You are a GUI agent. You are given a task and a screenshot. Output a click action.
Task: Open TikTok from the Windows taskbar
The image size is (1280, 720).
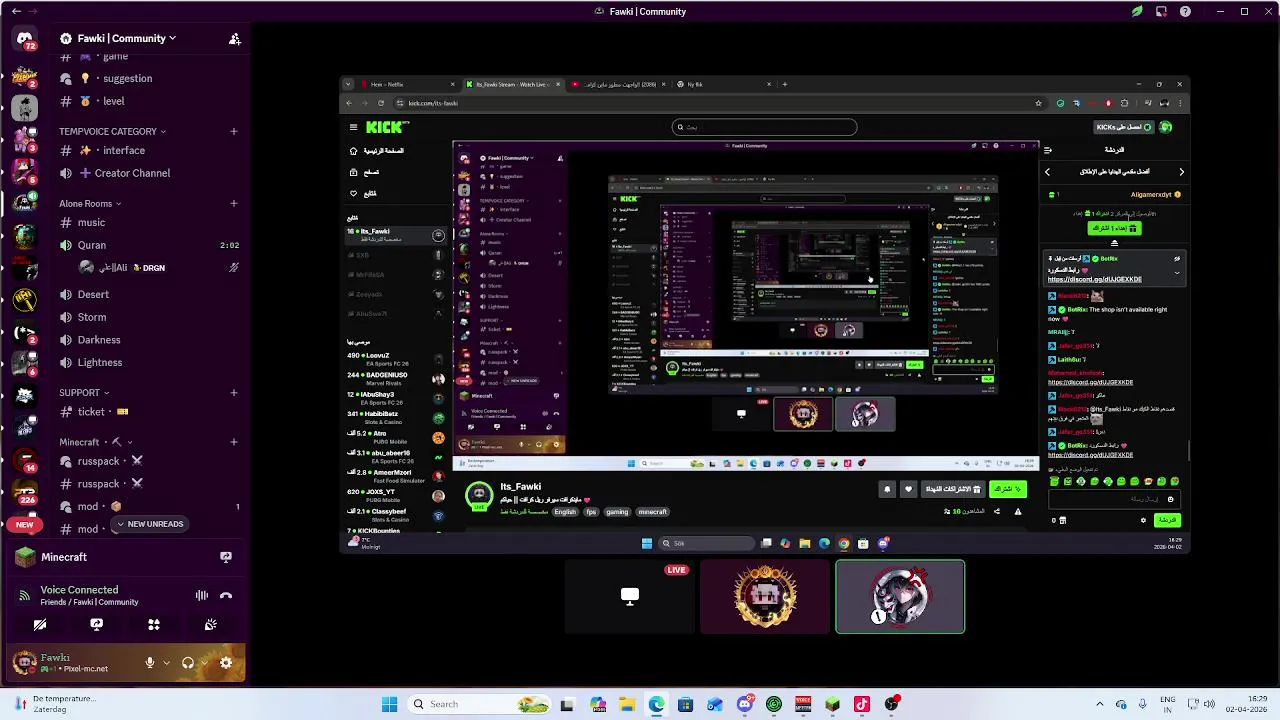(862, 704)
